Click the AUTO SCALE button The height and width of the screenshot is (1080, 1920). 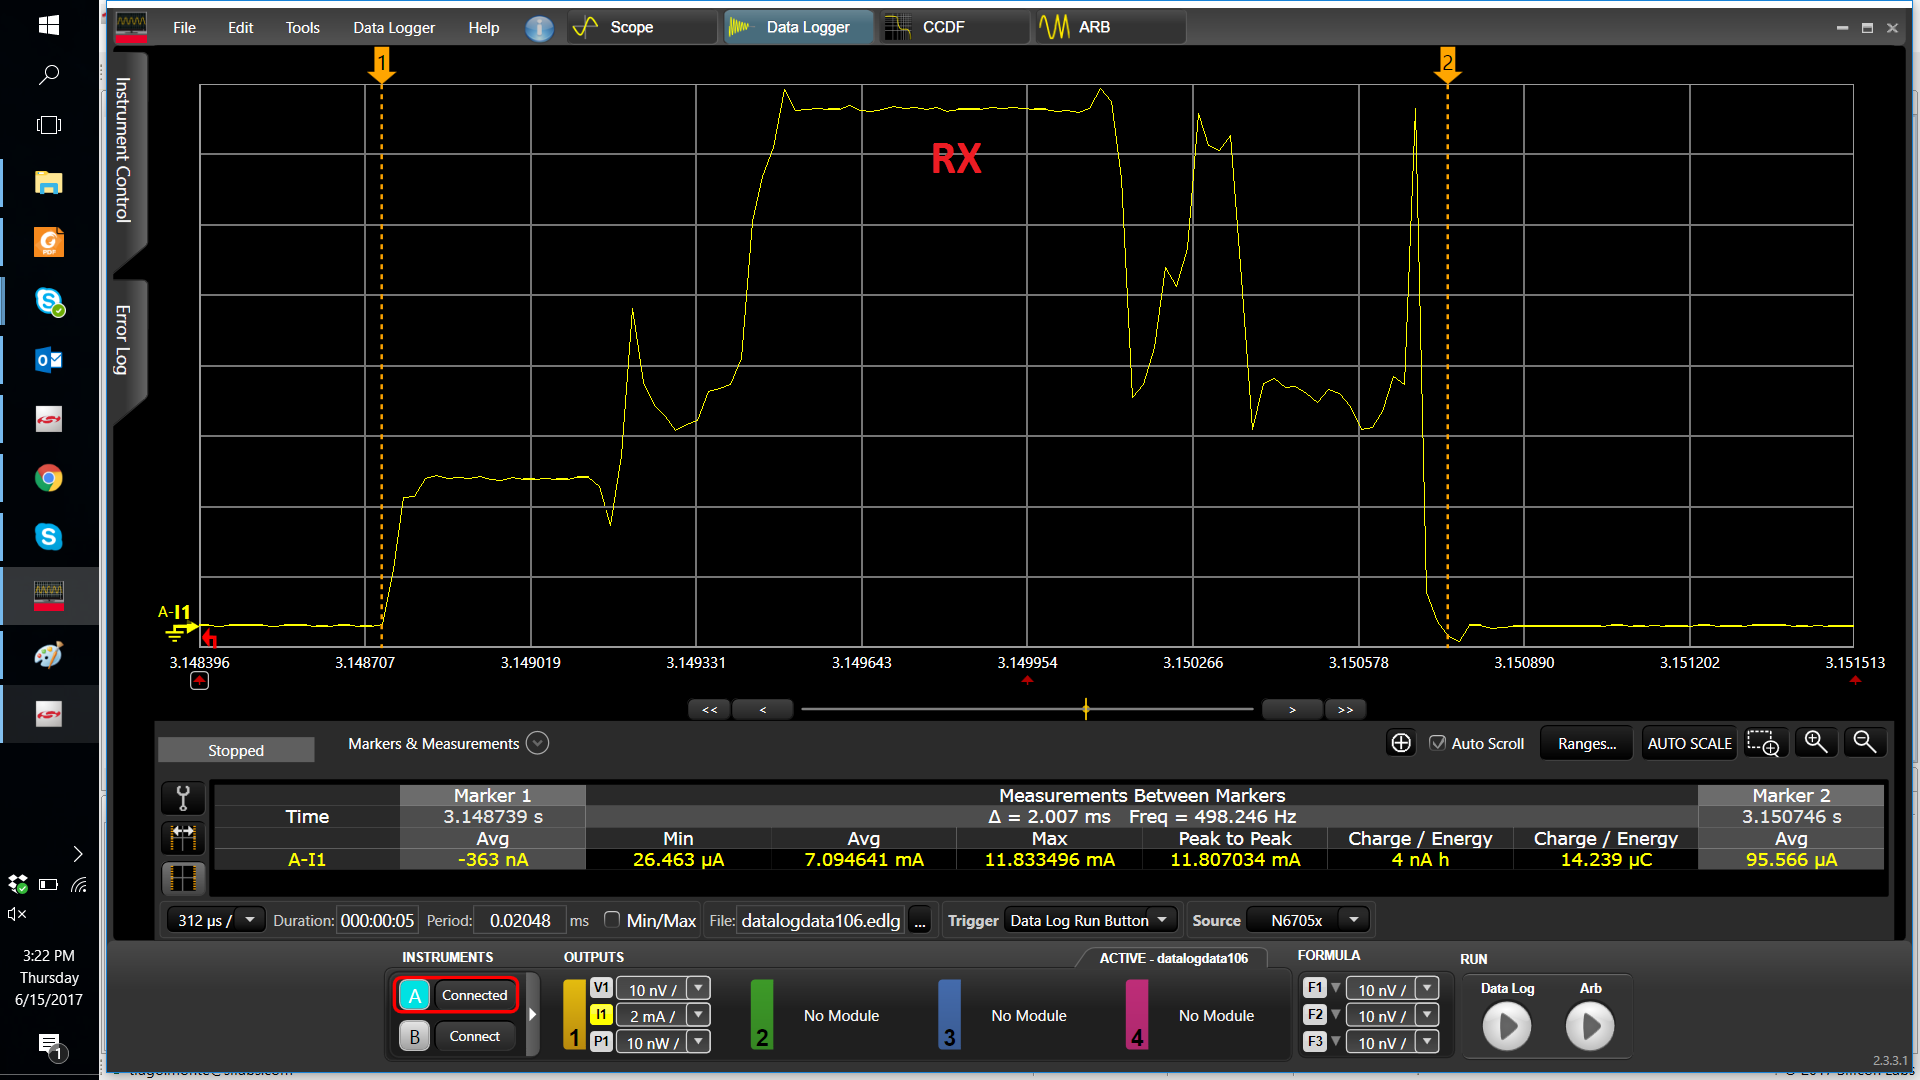click(1689, 743)
